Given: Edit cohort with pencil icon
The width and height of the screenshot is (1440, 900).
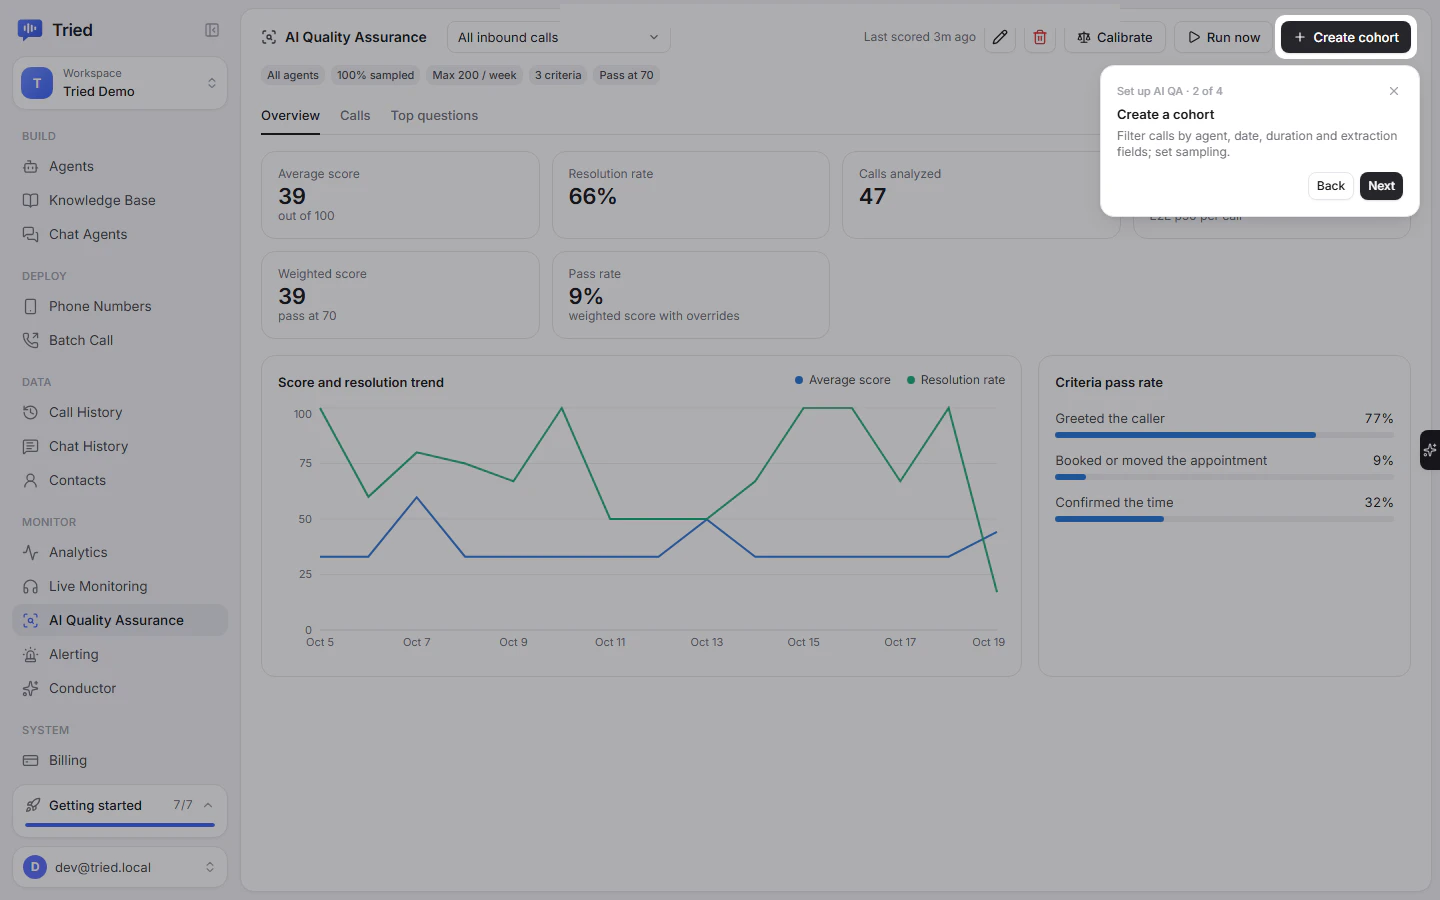Looking at the screenshot, I should [x=1000, y=37].
